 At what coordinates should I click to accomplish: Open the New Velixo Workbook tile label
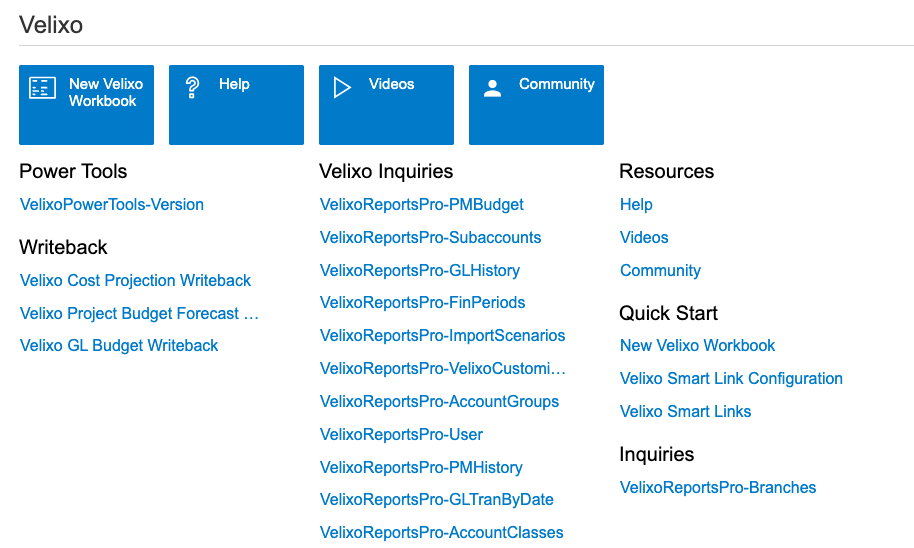tap(106, 92)
